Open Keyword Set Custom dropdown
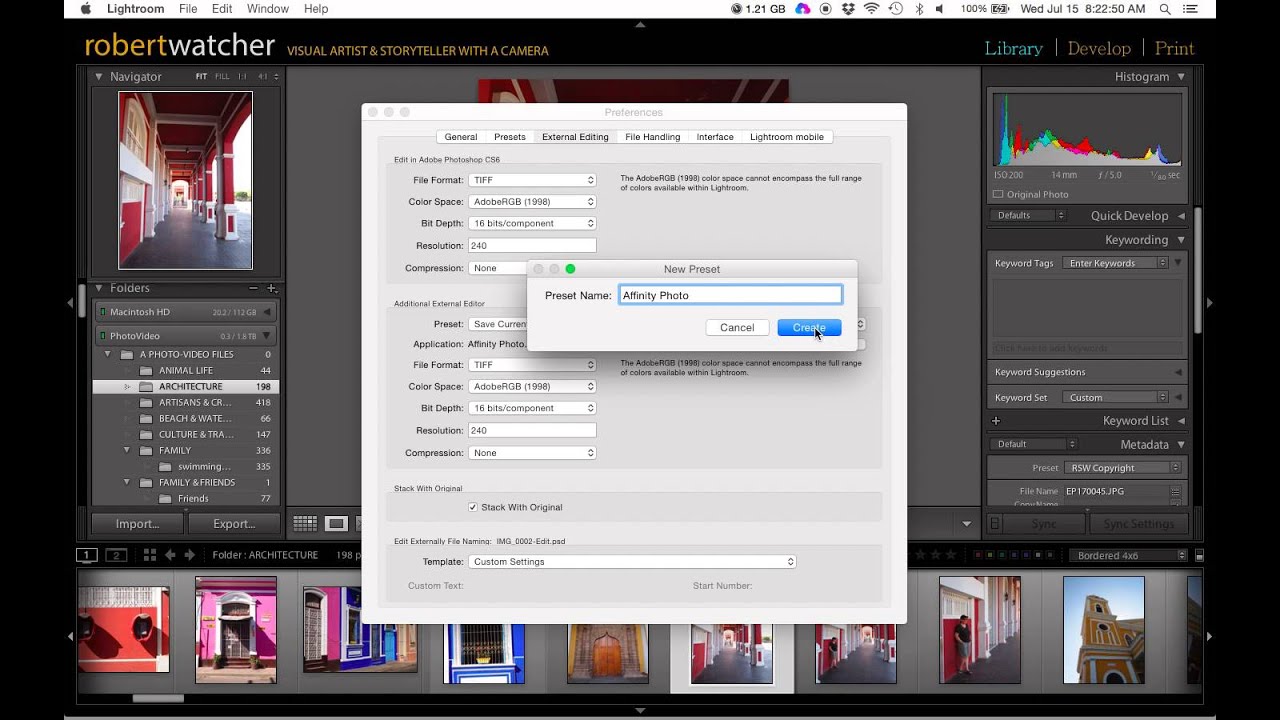The image size is (1280, 720). pos(1117,397)
